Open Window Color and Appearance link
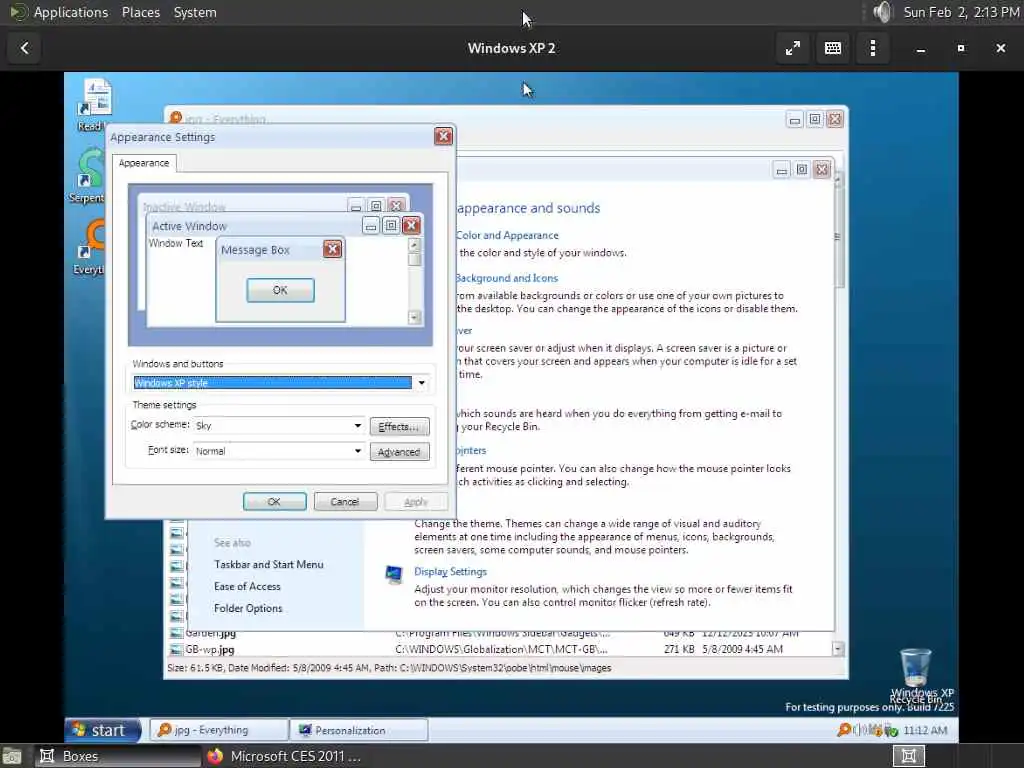Viewport: 1024px width, 768px height. pos(507,235)
